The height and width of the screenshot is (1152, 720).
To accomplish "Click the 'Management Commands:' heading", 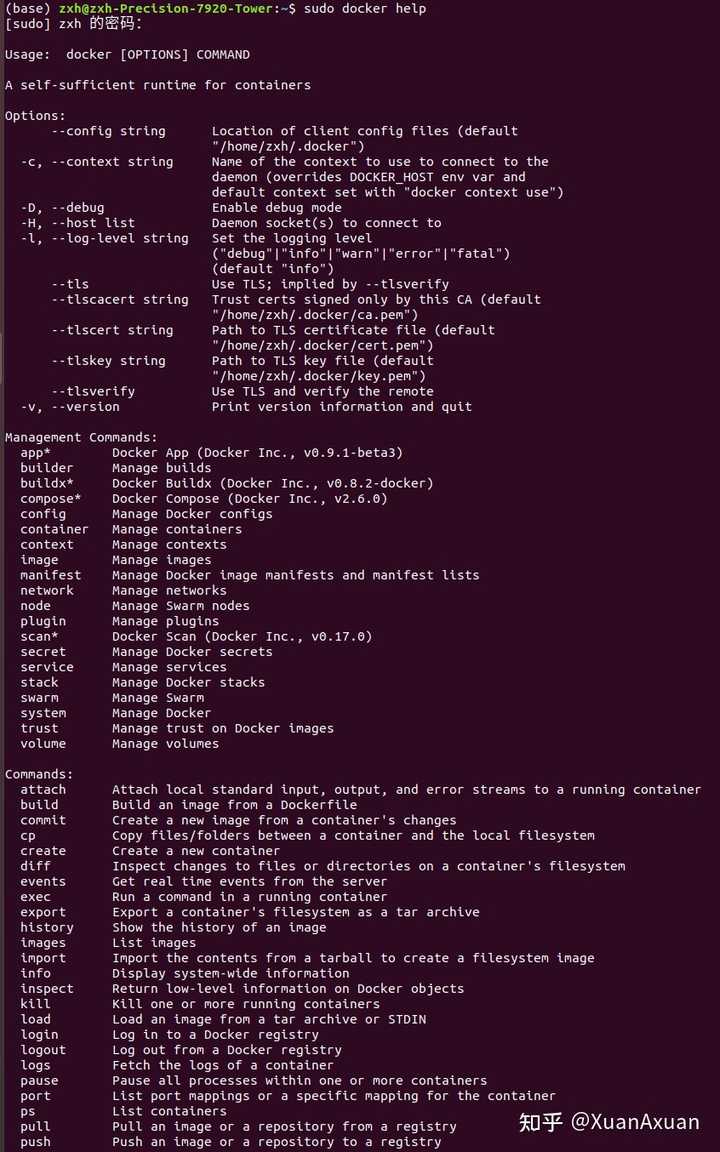I will (81, 437).
